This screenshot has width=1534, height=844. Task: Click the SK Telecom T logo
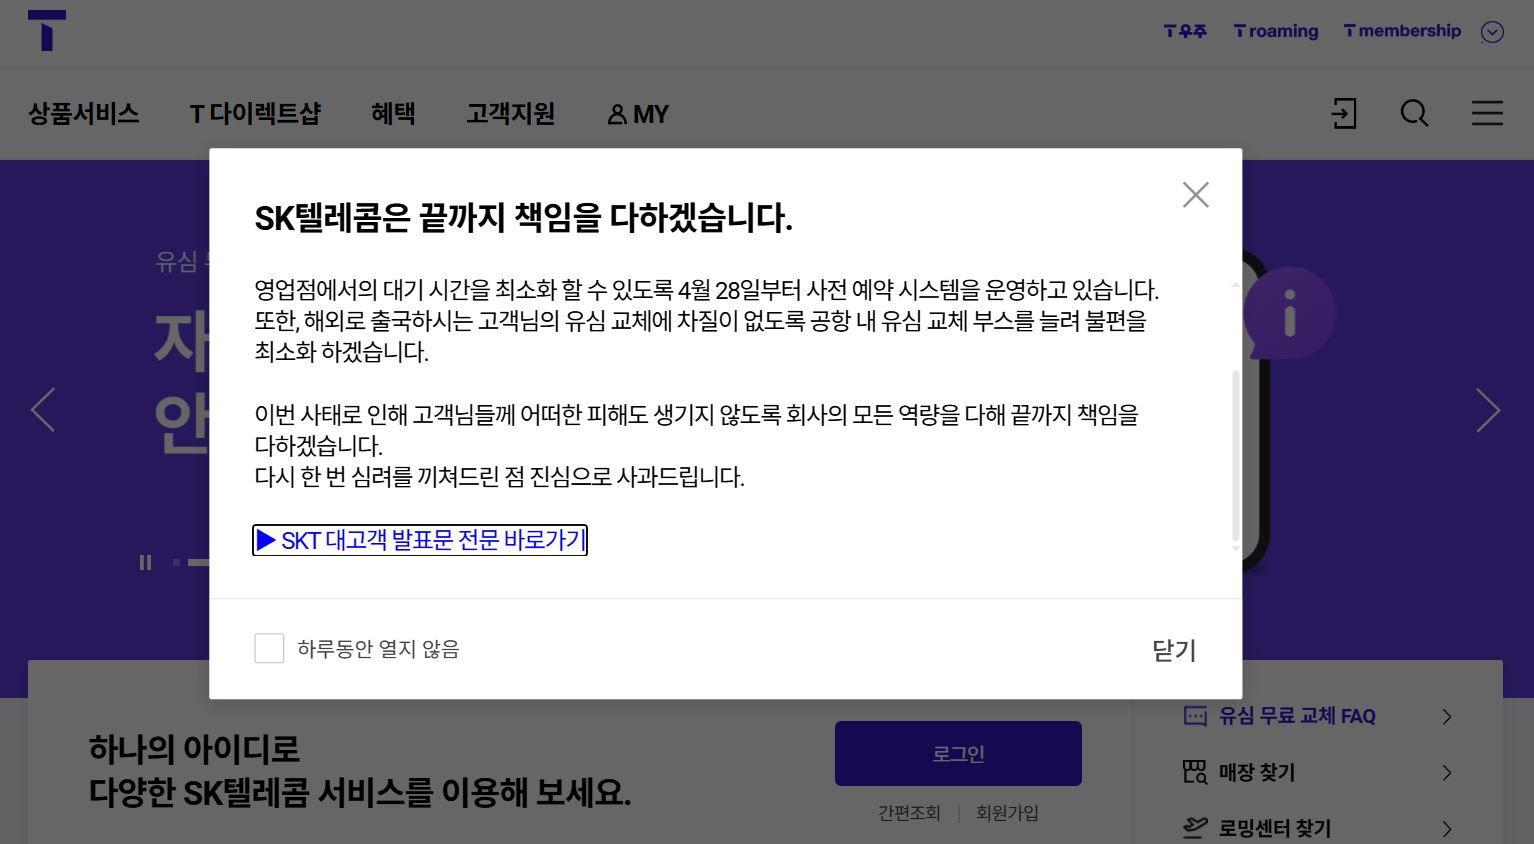point(46,31)
